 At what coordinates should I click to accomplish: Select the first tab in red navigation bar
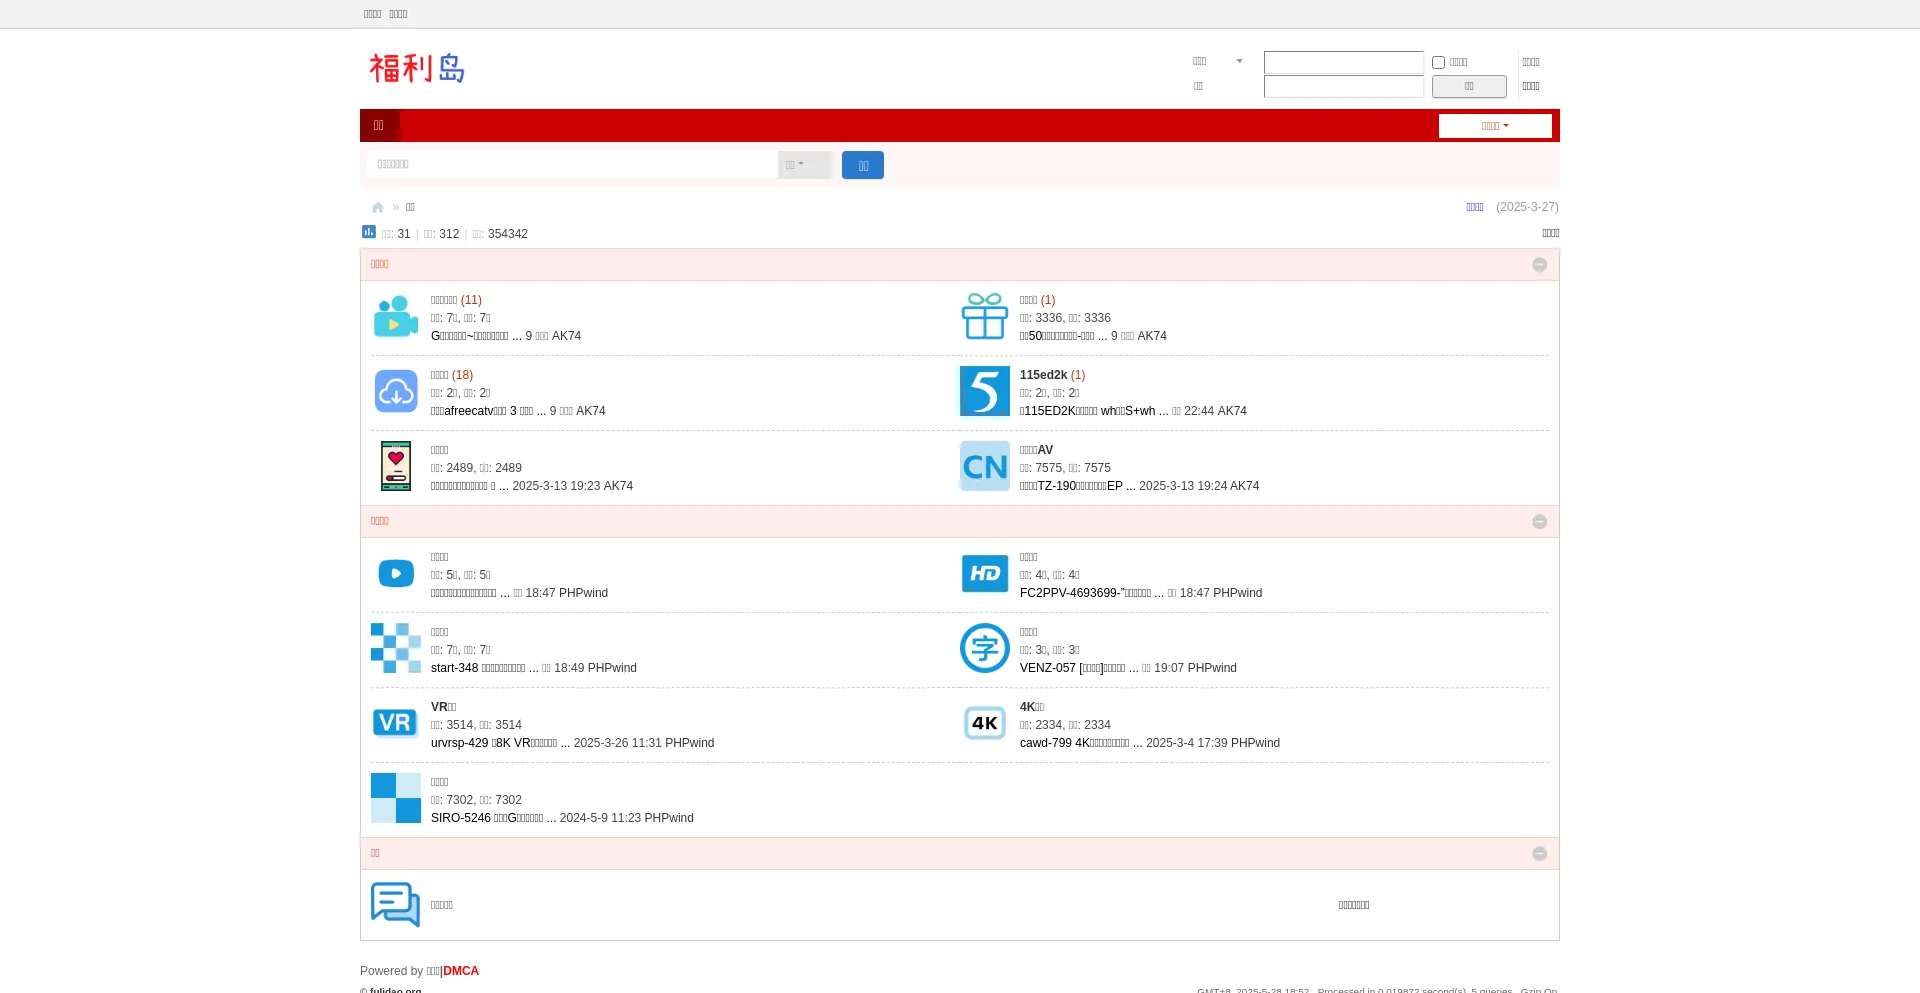click(379, 126)
